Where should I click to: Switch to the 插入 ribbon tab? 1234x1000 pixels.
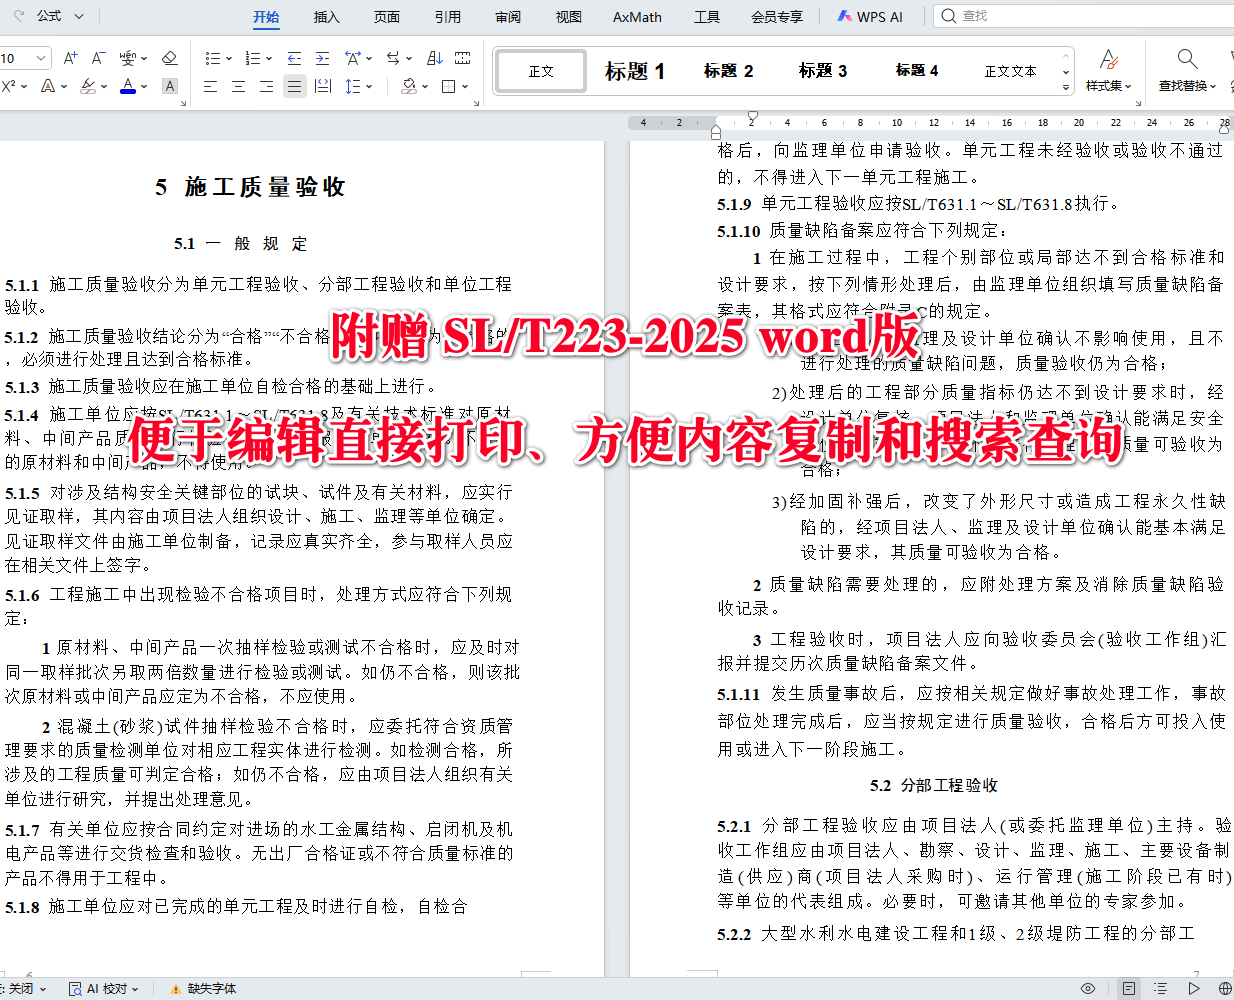coord(326,16)
